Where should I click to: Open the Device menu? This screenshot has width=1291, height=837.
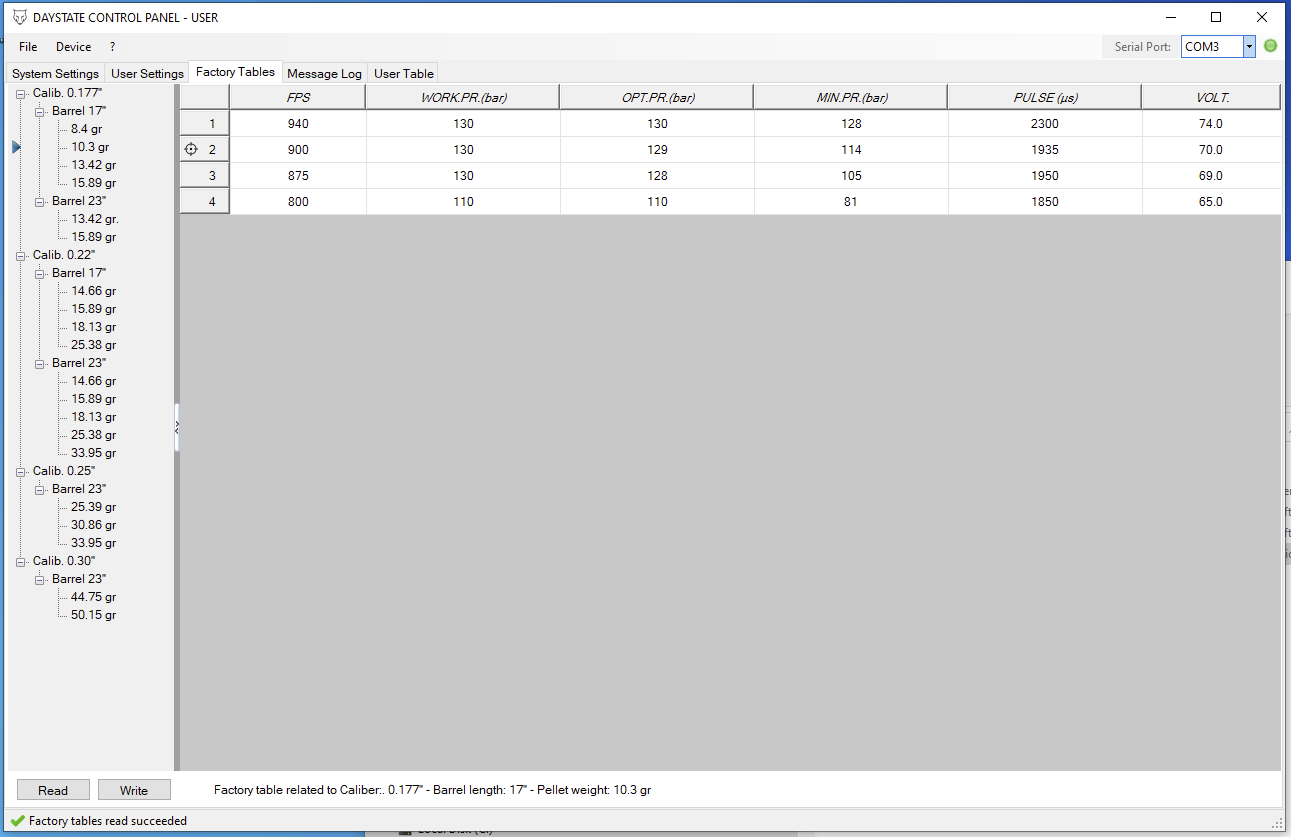point(73,47)
